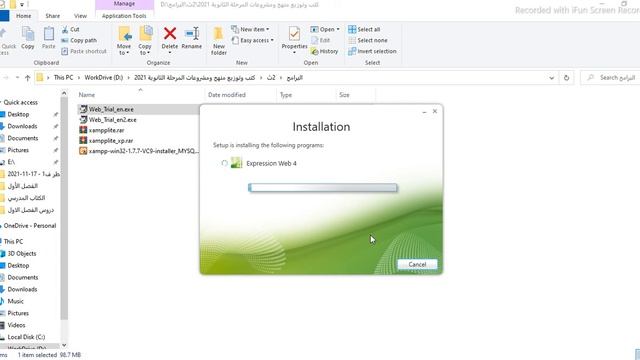Sort by Date modified column header
This screenshot has width=640, height=360.
click(227, 95)
